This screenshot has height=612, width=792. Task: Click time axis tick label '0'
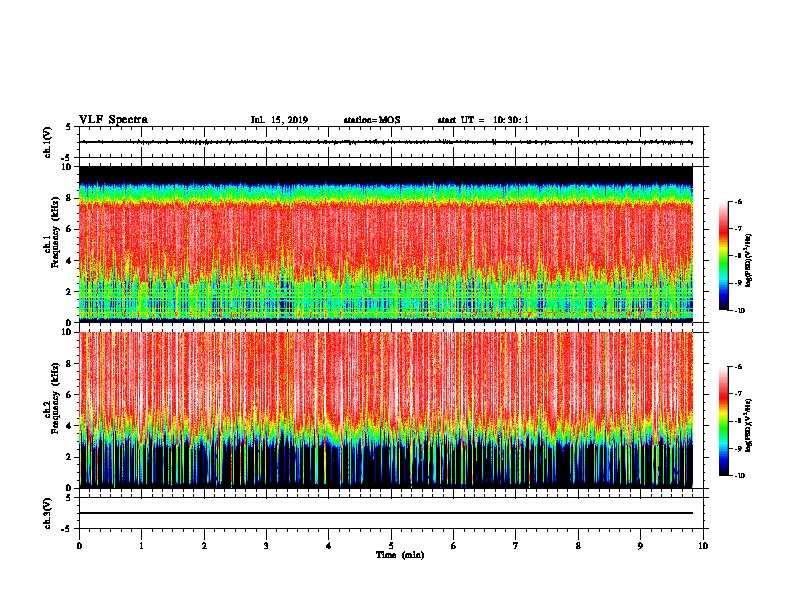point(79,546)
